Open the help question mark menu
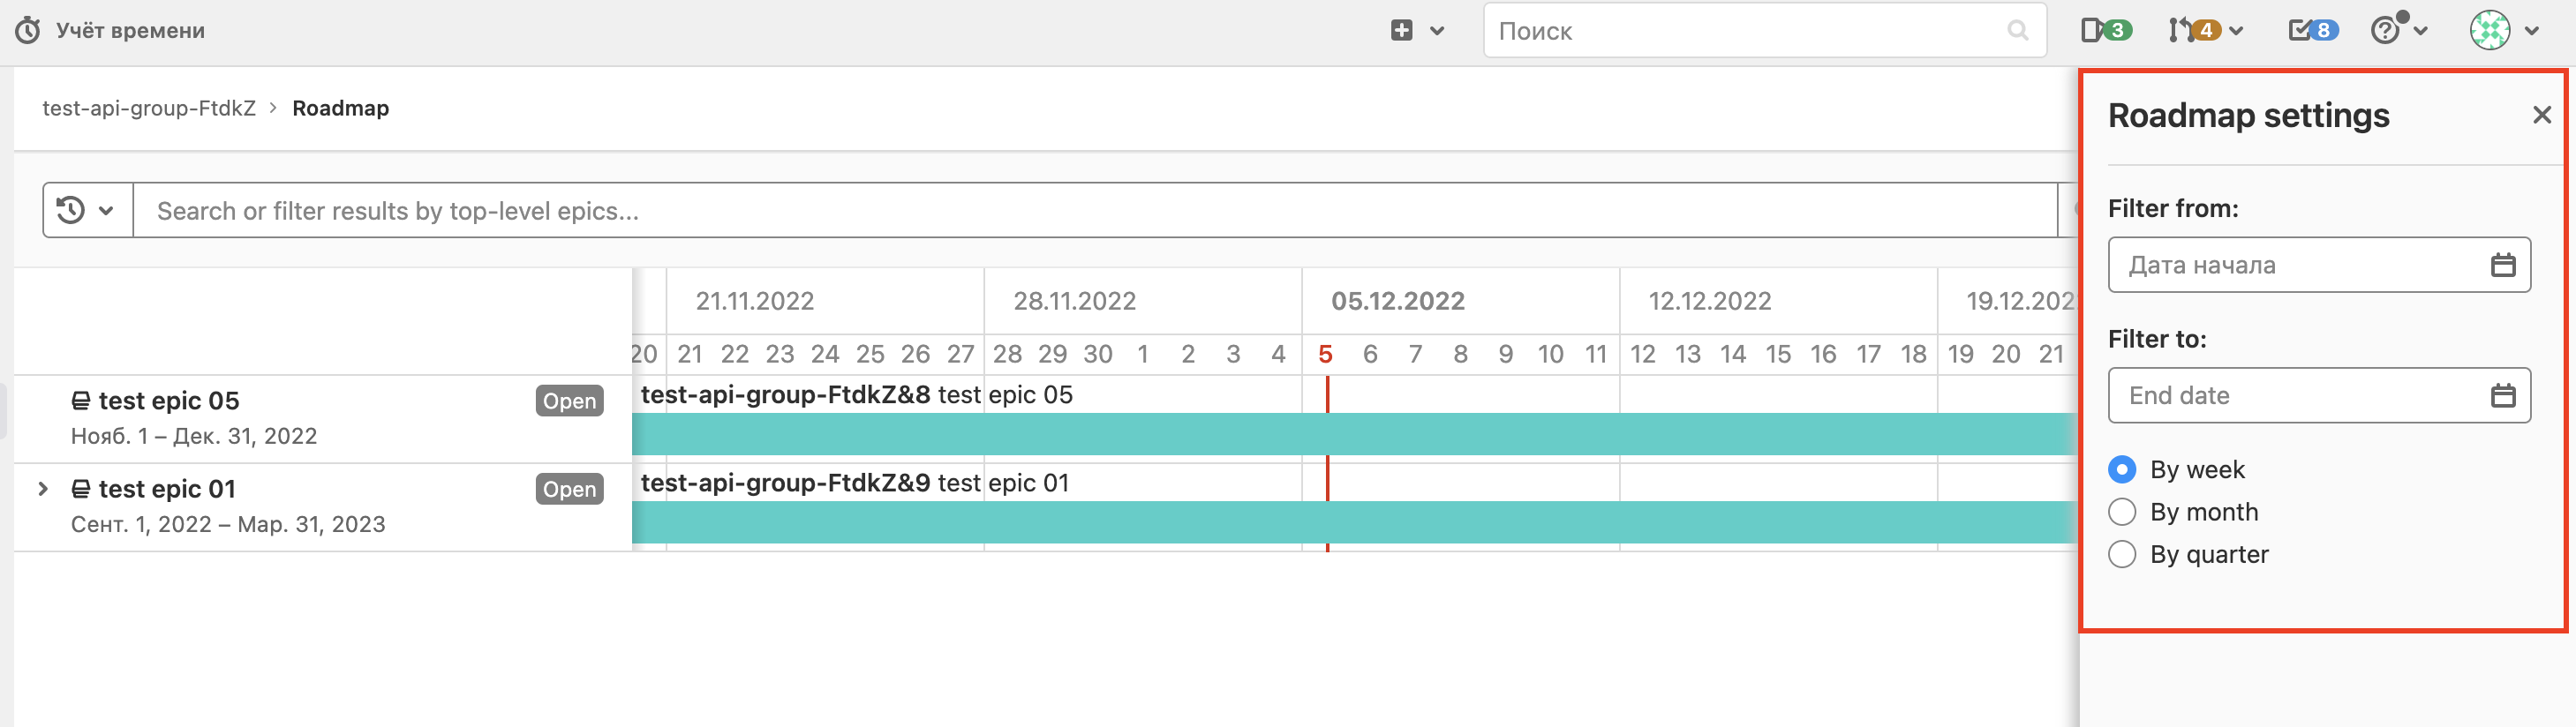Screen dimensions: 2576x727 click(2397, 30)
